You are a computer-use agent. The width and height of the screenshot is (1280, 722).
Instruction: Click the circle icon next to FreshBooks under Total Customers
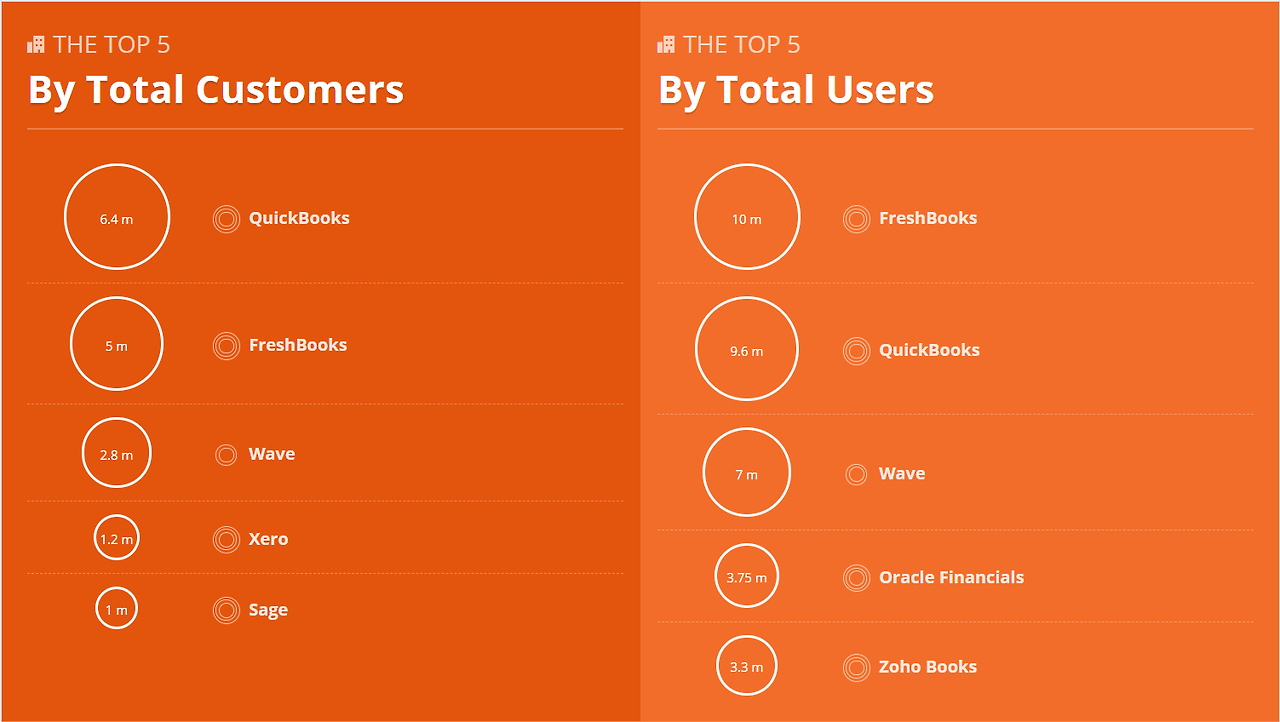pyautogui.click(x=226, y=346)
